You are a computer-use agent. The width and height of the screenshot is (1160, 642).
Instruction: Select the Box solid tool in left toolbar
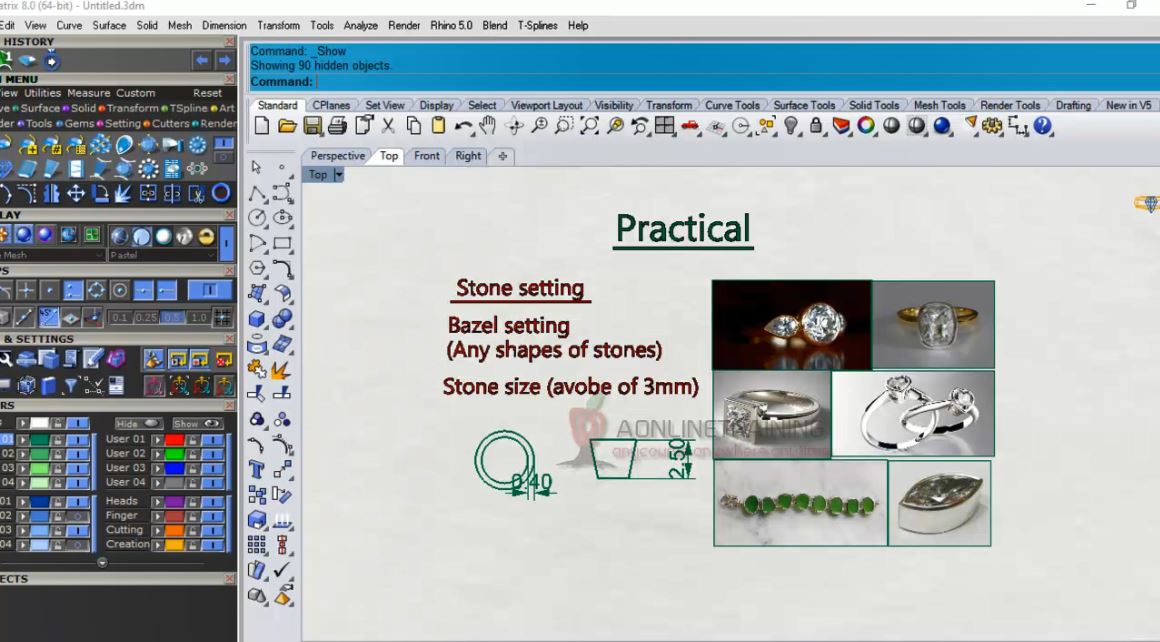[x=257, y=319]
